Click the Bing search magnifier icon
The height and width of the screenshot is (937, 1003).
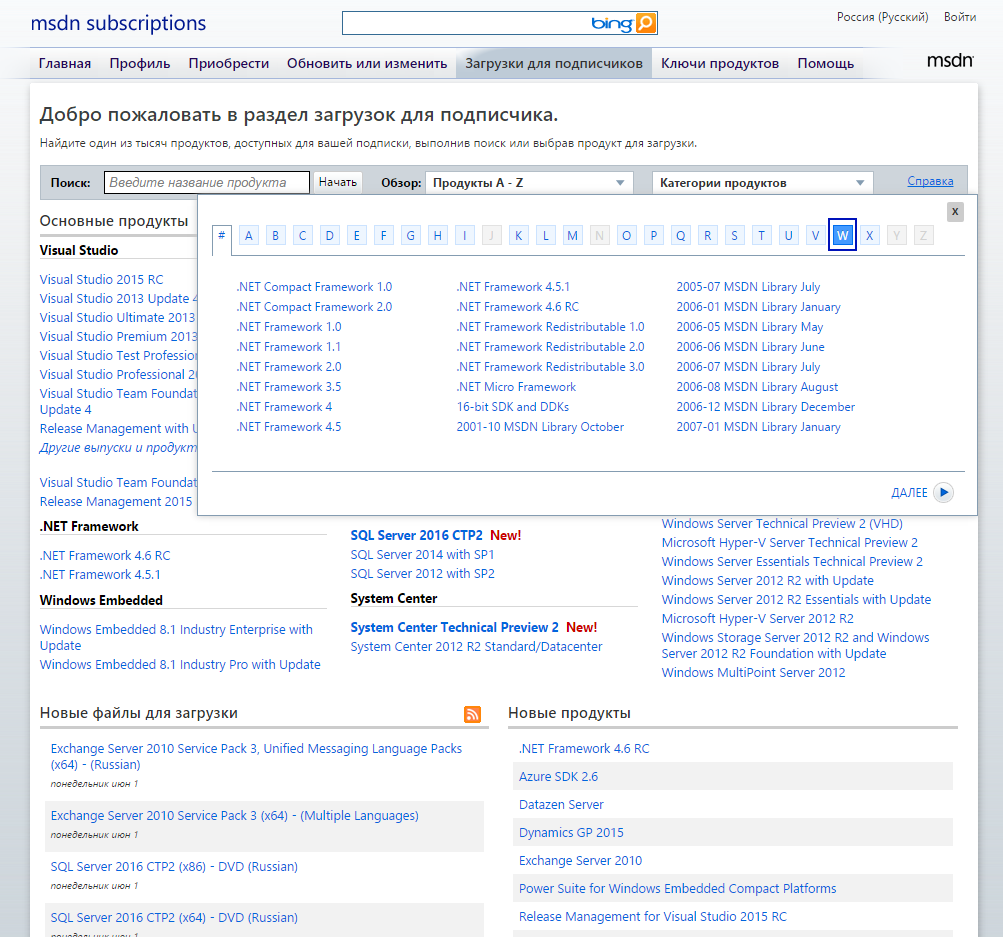tap(645, 24)
